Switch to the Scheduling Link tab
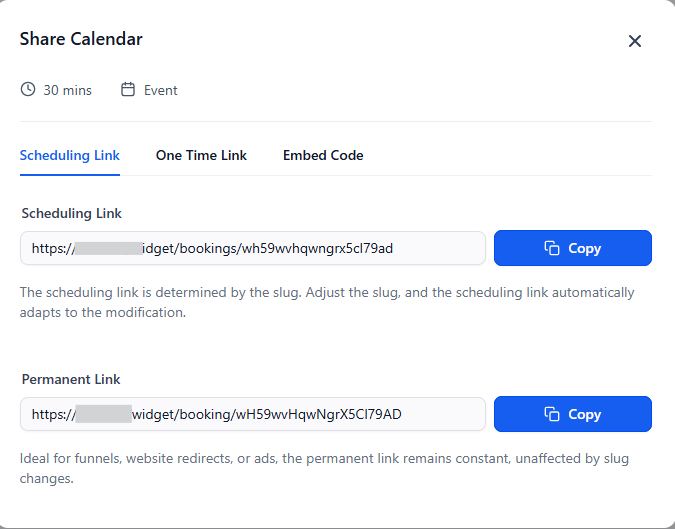Screen dimensions: 675x529 point(70,155)
